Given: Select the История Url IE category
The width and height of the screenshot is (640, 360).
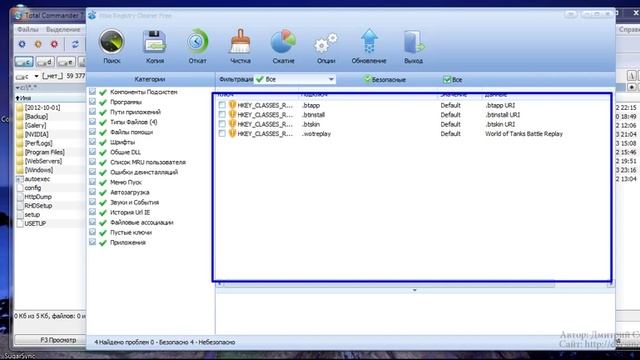Looking at the screenshot, I should pyautogui.click(x=130, y=212).
